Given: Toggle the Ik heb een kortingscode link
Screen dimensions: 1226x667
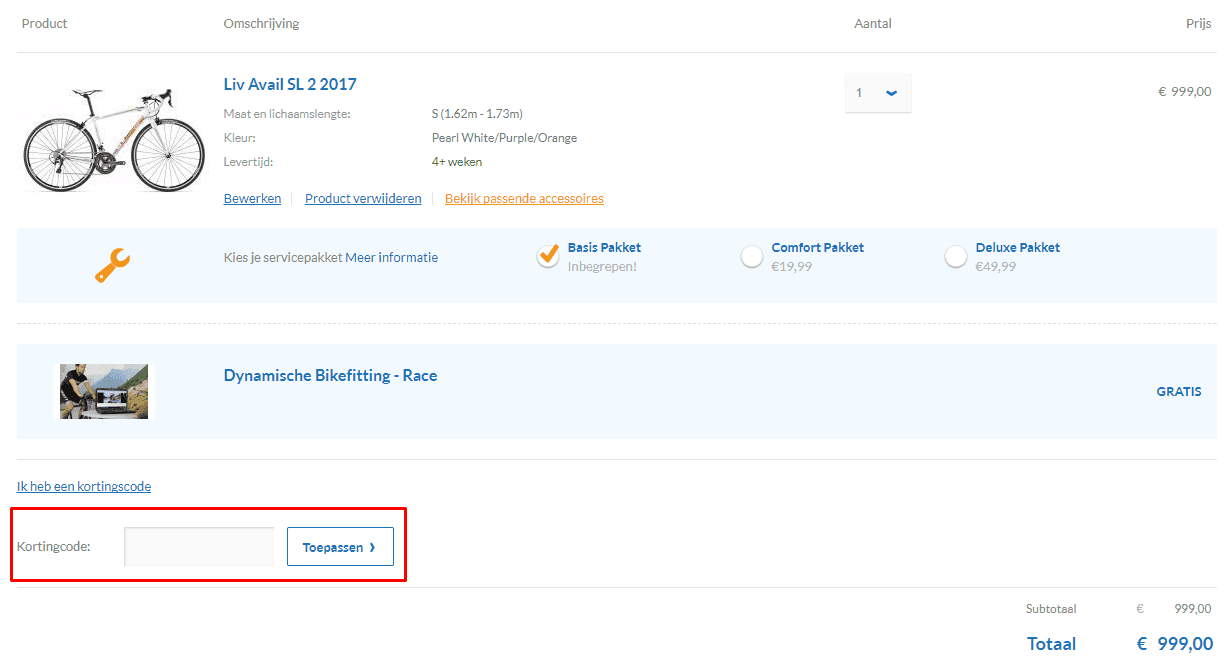Looking at the screenshot, I should point(84,486).
